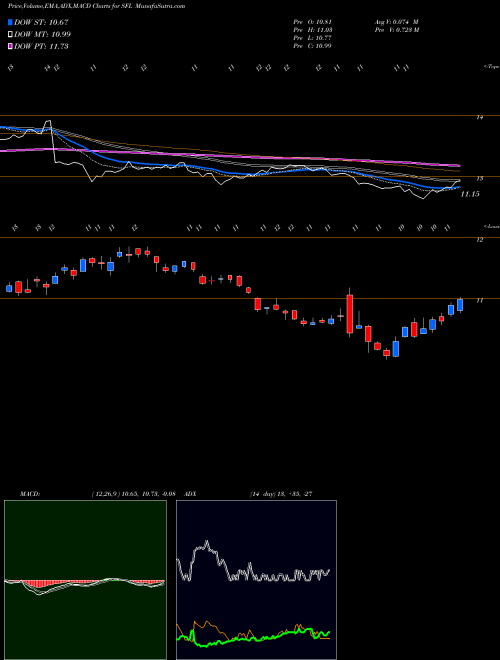This screenshot has width=500, height=660.
Task: Click the magenta DOW PT legend swatch
Action: (x=11, y=46)
